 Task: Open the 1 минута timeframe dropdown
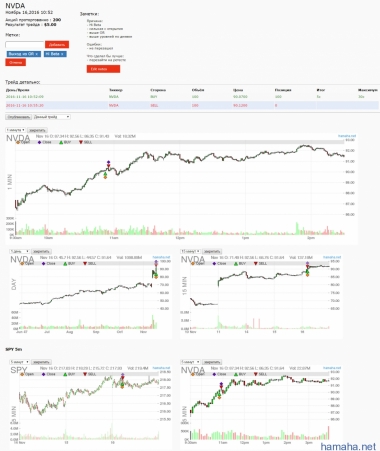[x=15, y=130]
